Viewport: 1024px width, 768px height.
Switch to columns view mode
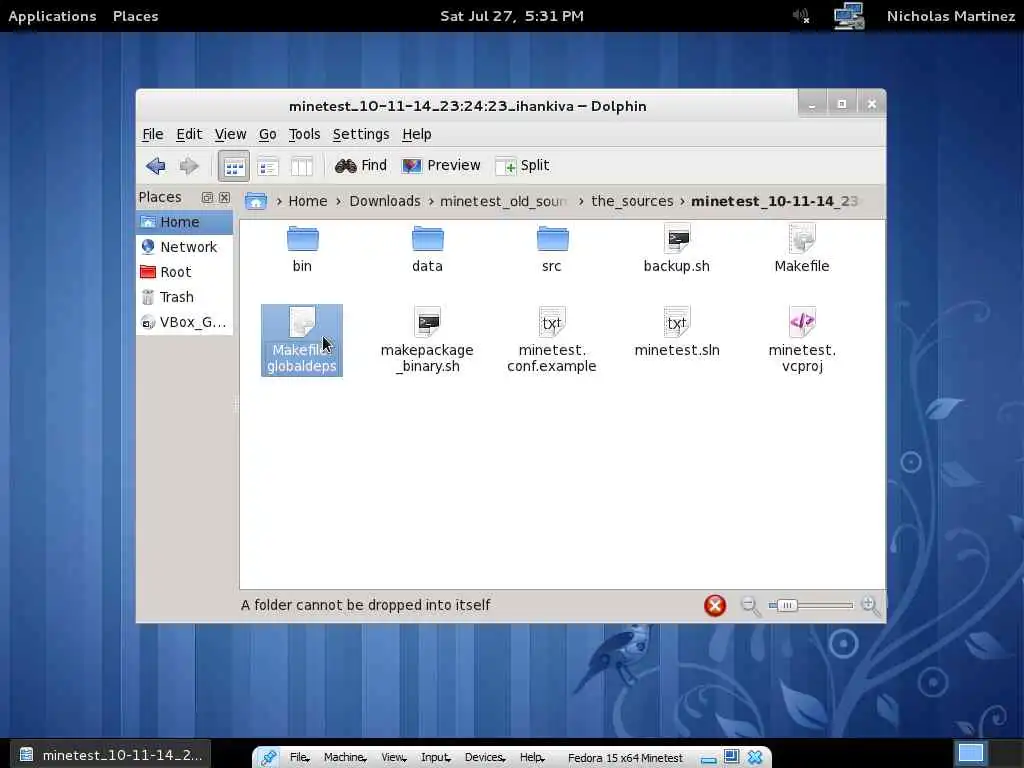301,167
